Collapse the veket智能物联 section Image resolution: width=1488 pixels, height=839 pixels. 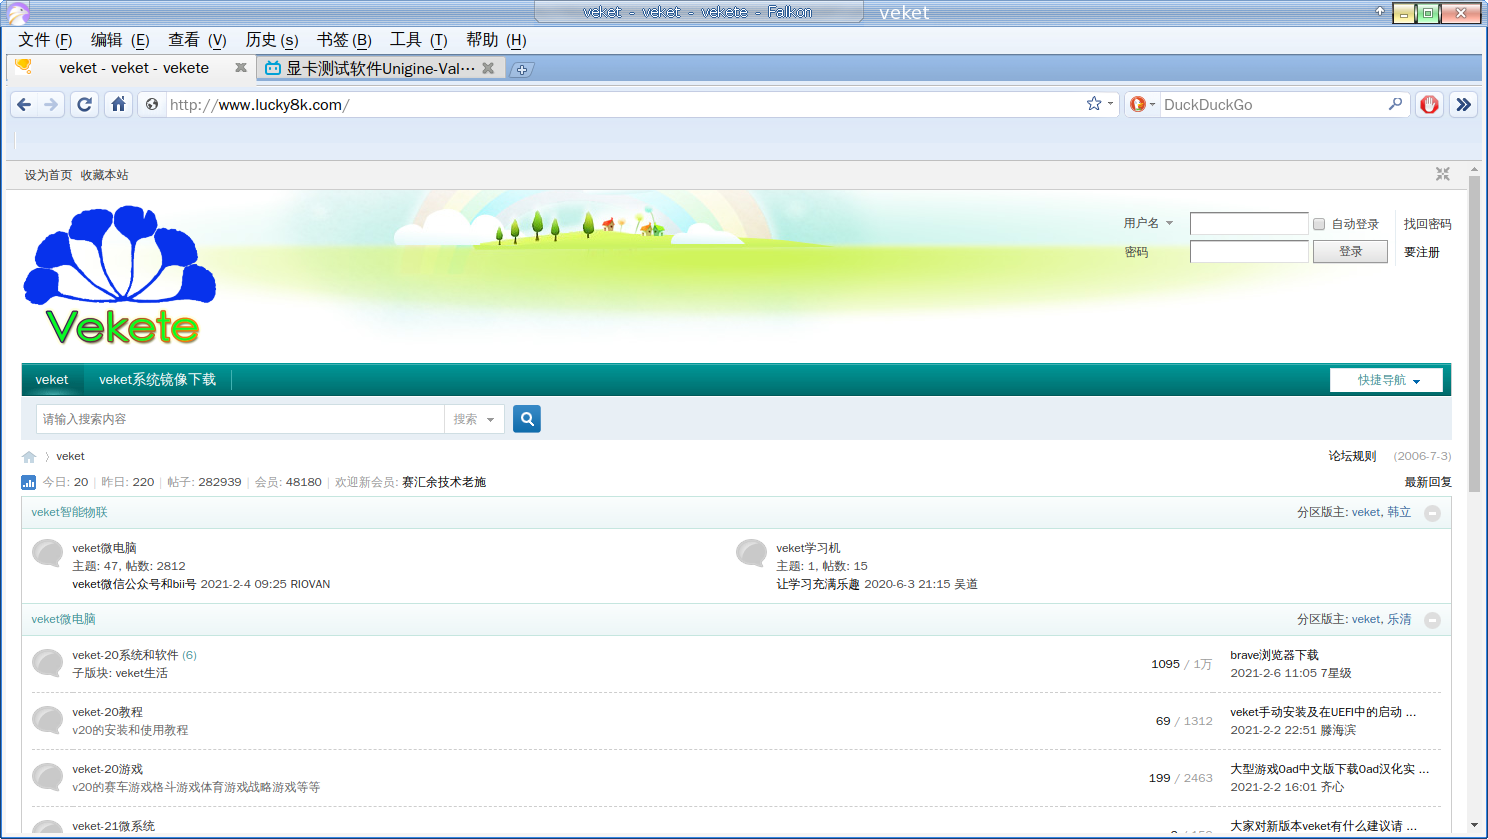click(x=1432, y=513)
